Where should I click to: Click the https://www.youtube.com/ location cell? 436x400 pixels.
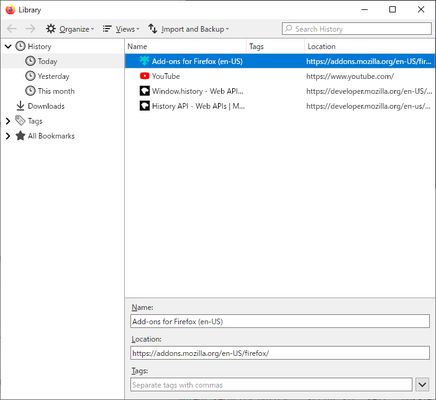350,76
